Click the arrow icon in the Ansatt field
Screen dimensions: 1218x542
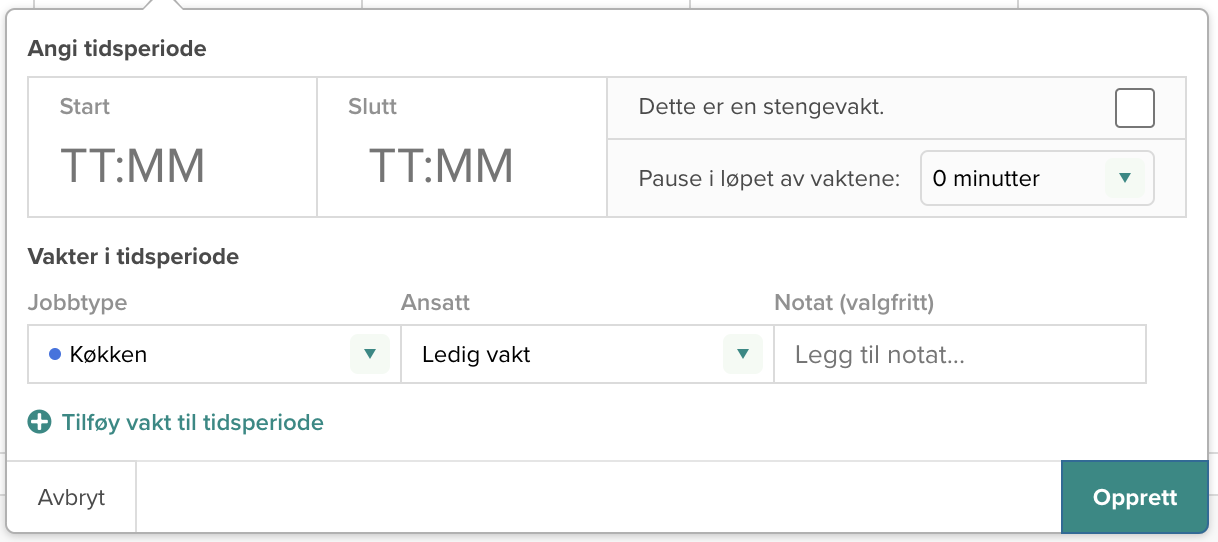pos(742,354)
